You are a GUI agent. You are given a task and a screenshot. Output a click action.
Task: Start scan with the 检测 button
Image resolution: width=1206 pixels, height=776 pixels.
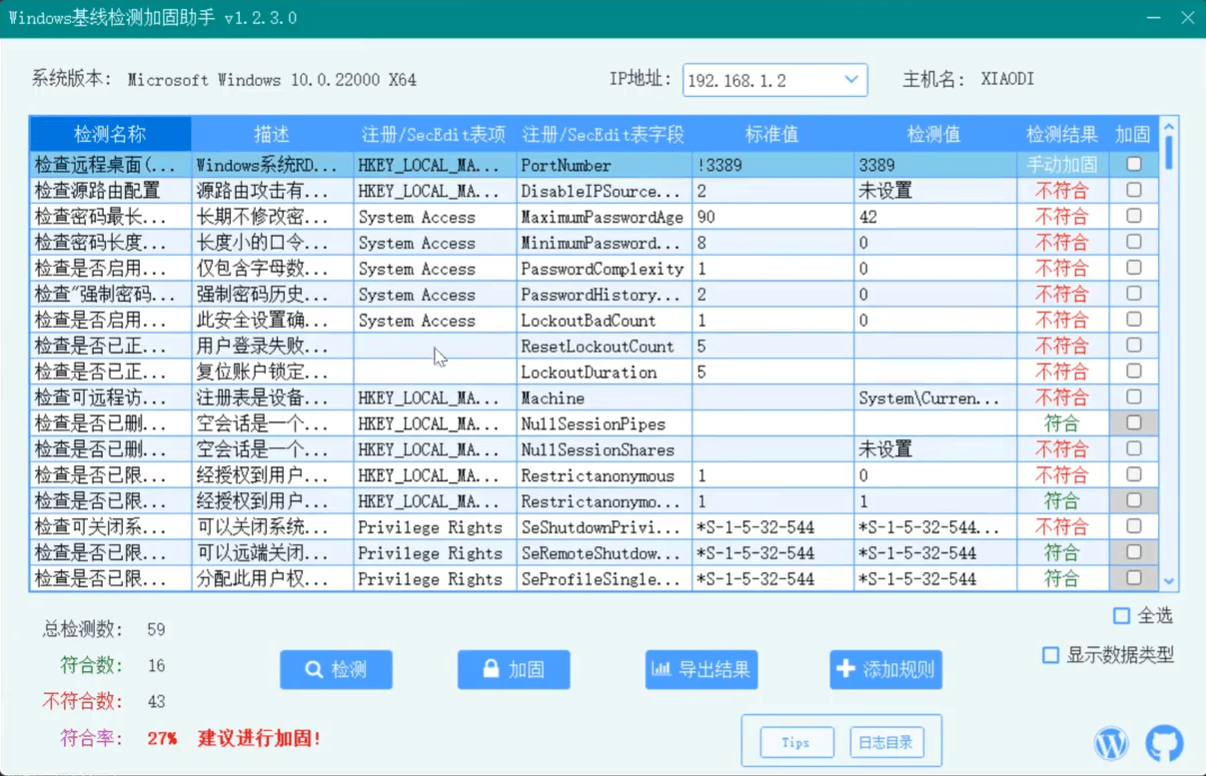336,670
